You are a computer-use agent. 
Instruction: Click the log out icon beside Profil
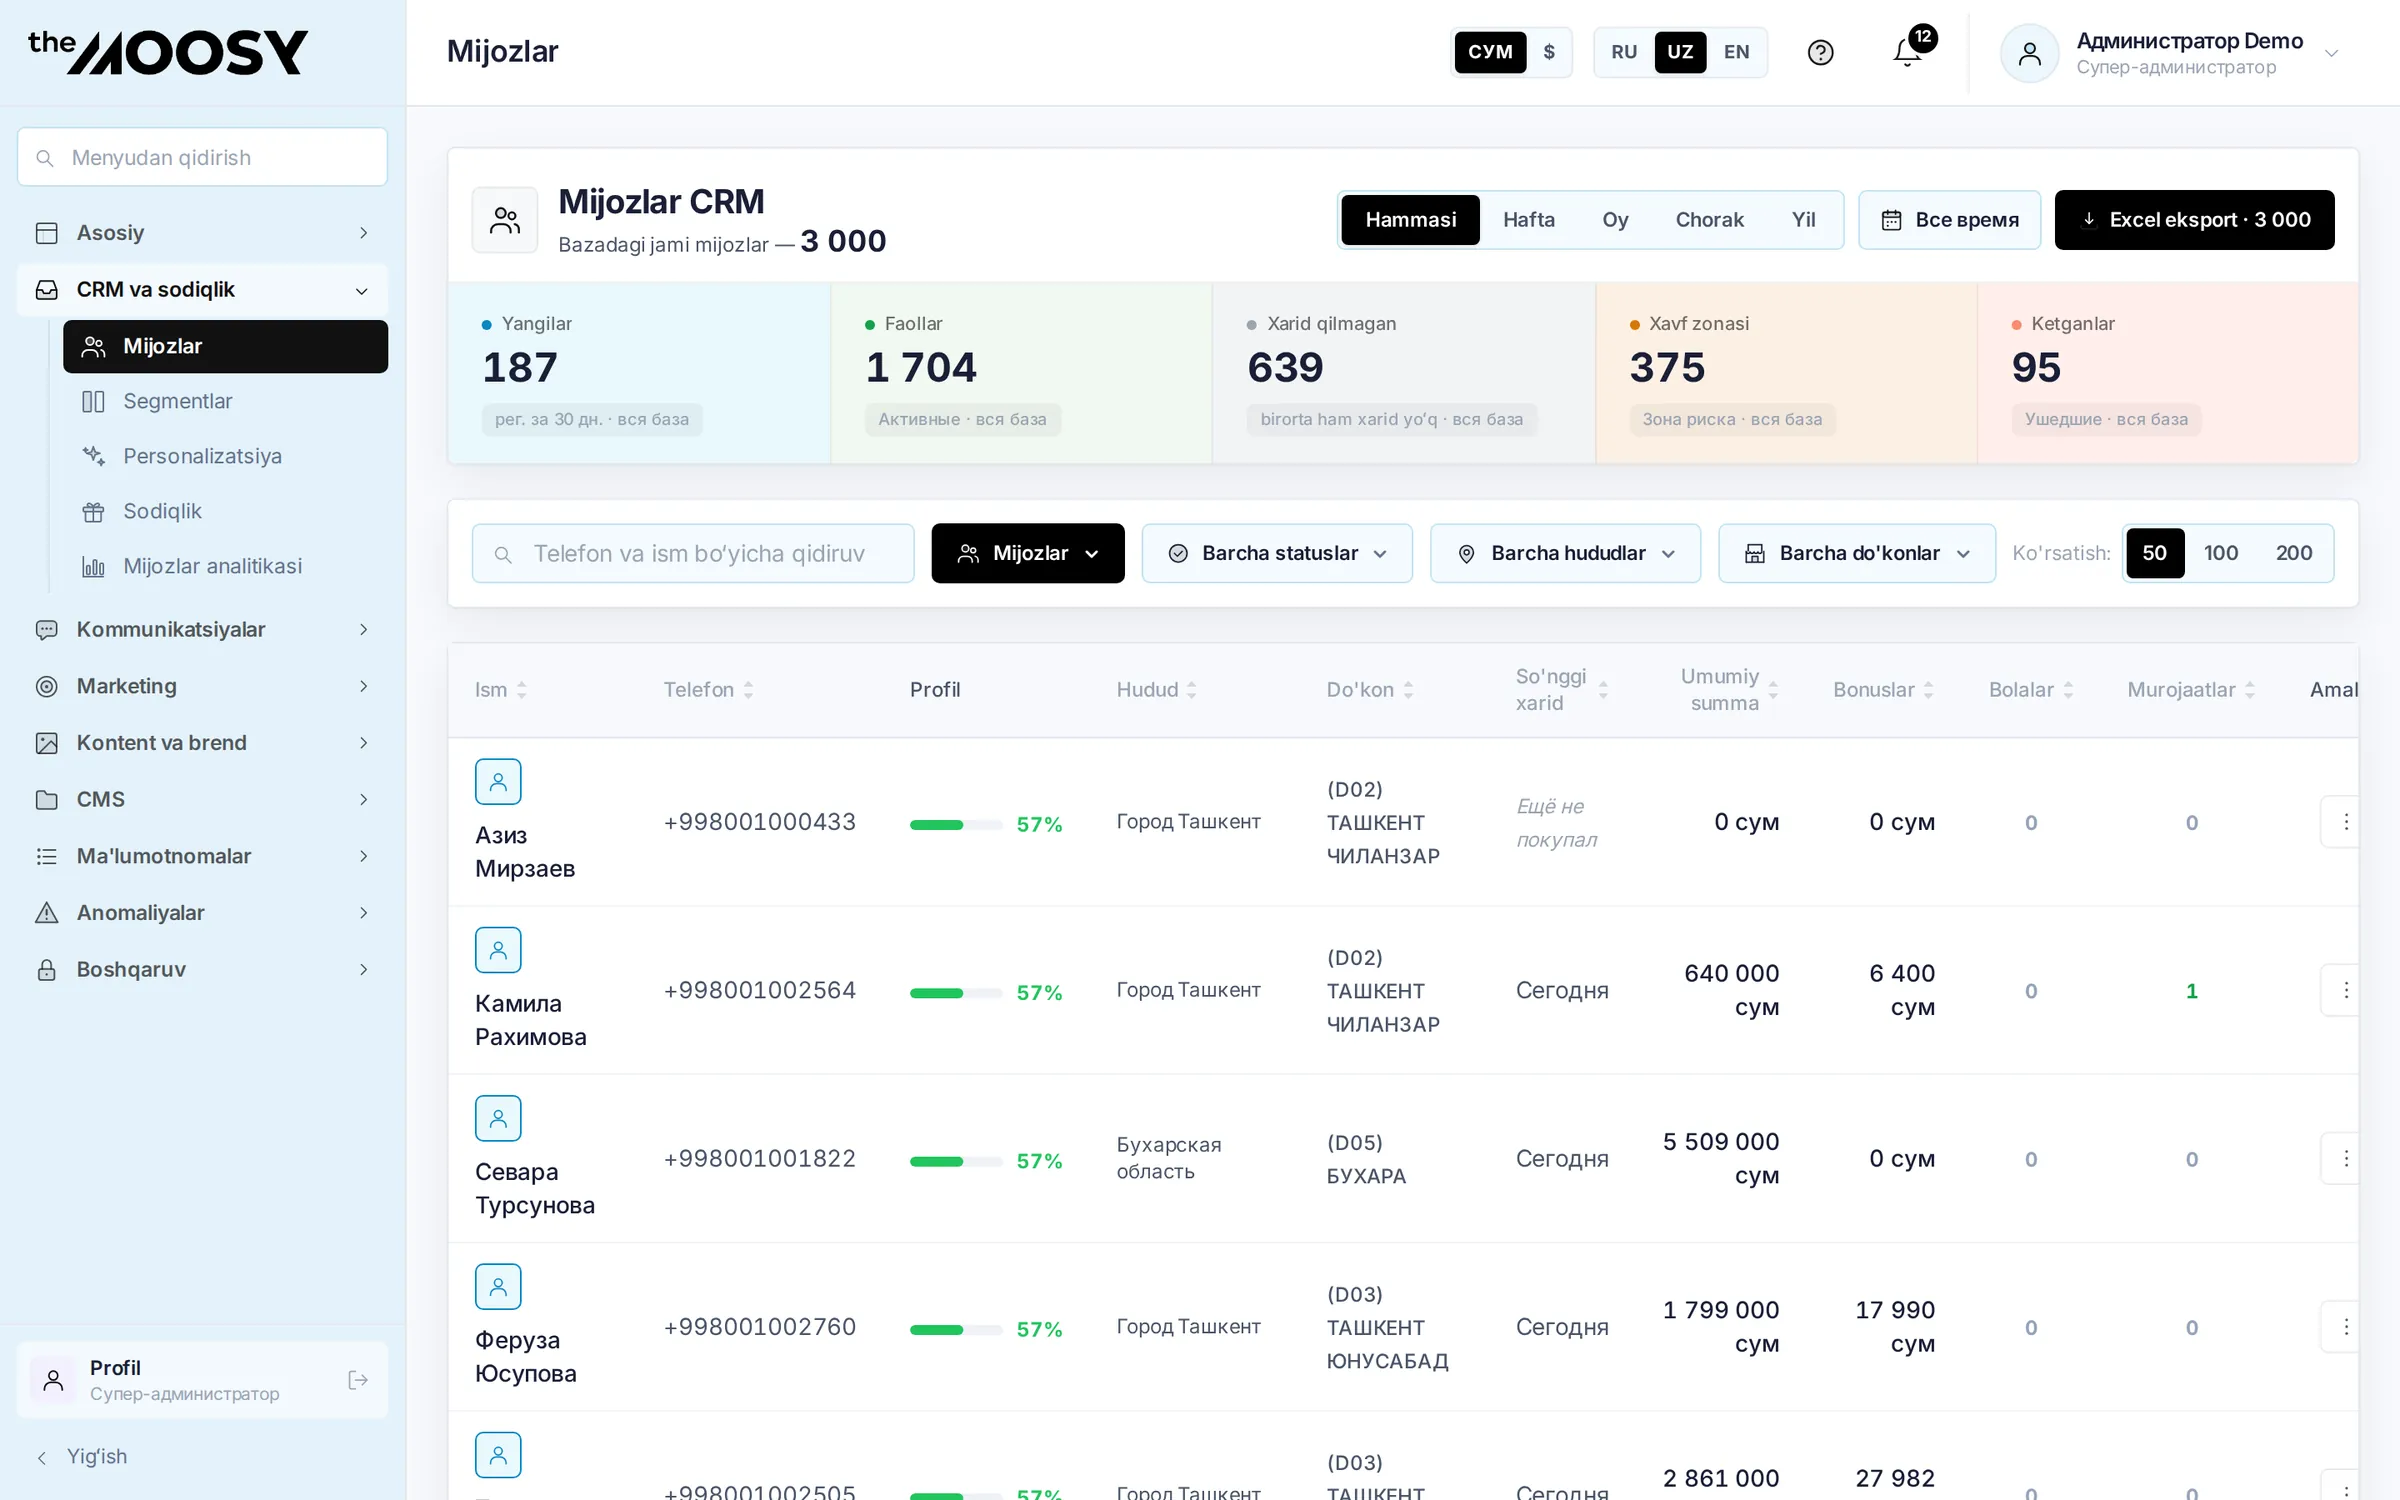pos(358,1380)
